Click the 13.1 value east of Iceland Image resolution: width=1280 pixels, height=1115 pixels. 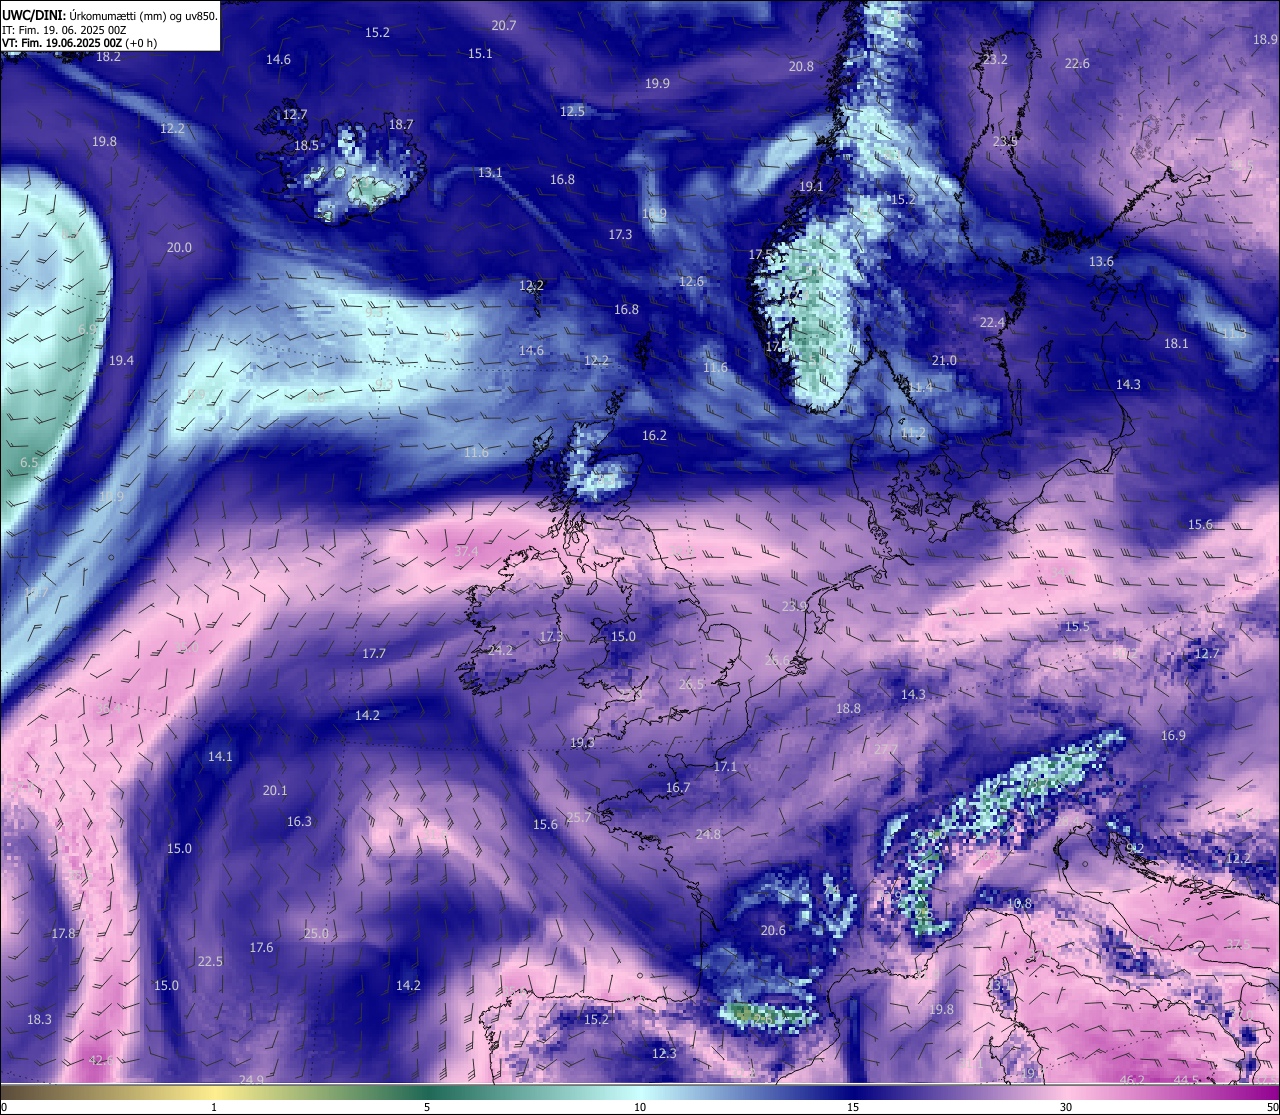click(x=490, y=173)
